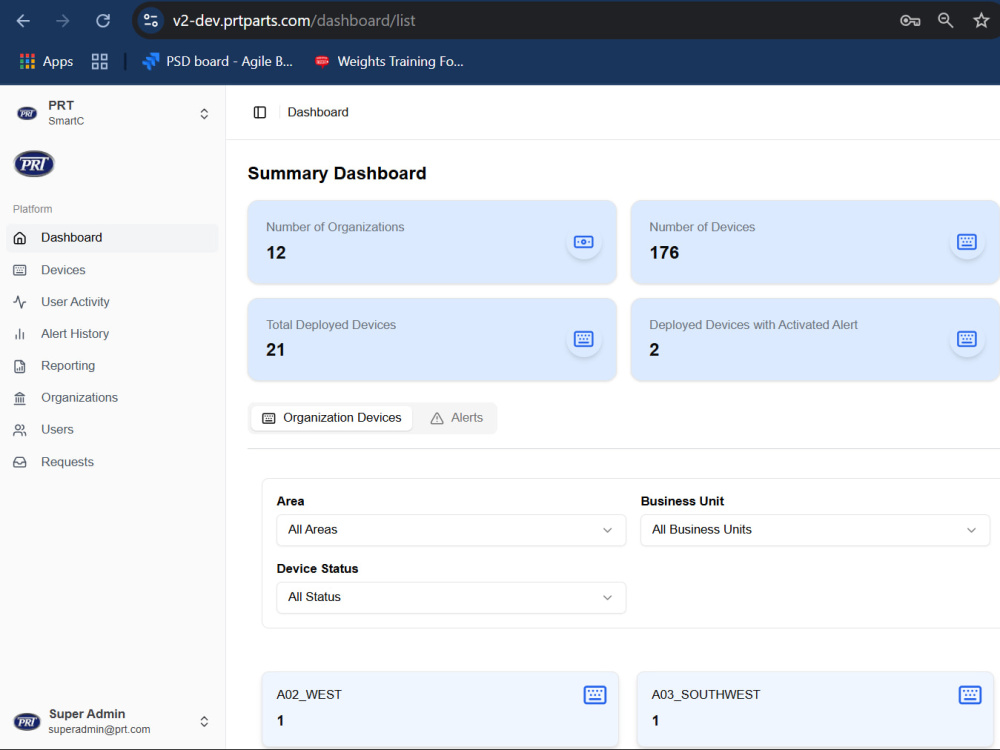Image resolution: width=1000 pixels, height=750 pixels.
Task: Go back with the browser back arrow
Action: pyautogui.click(x=23, y=21)
